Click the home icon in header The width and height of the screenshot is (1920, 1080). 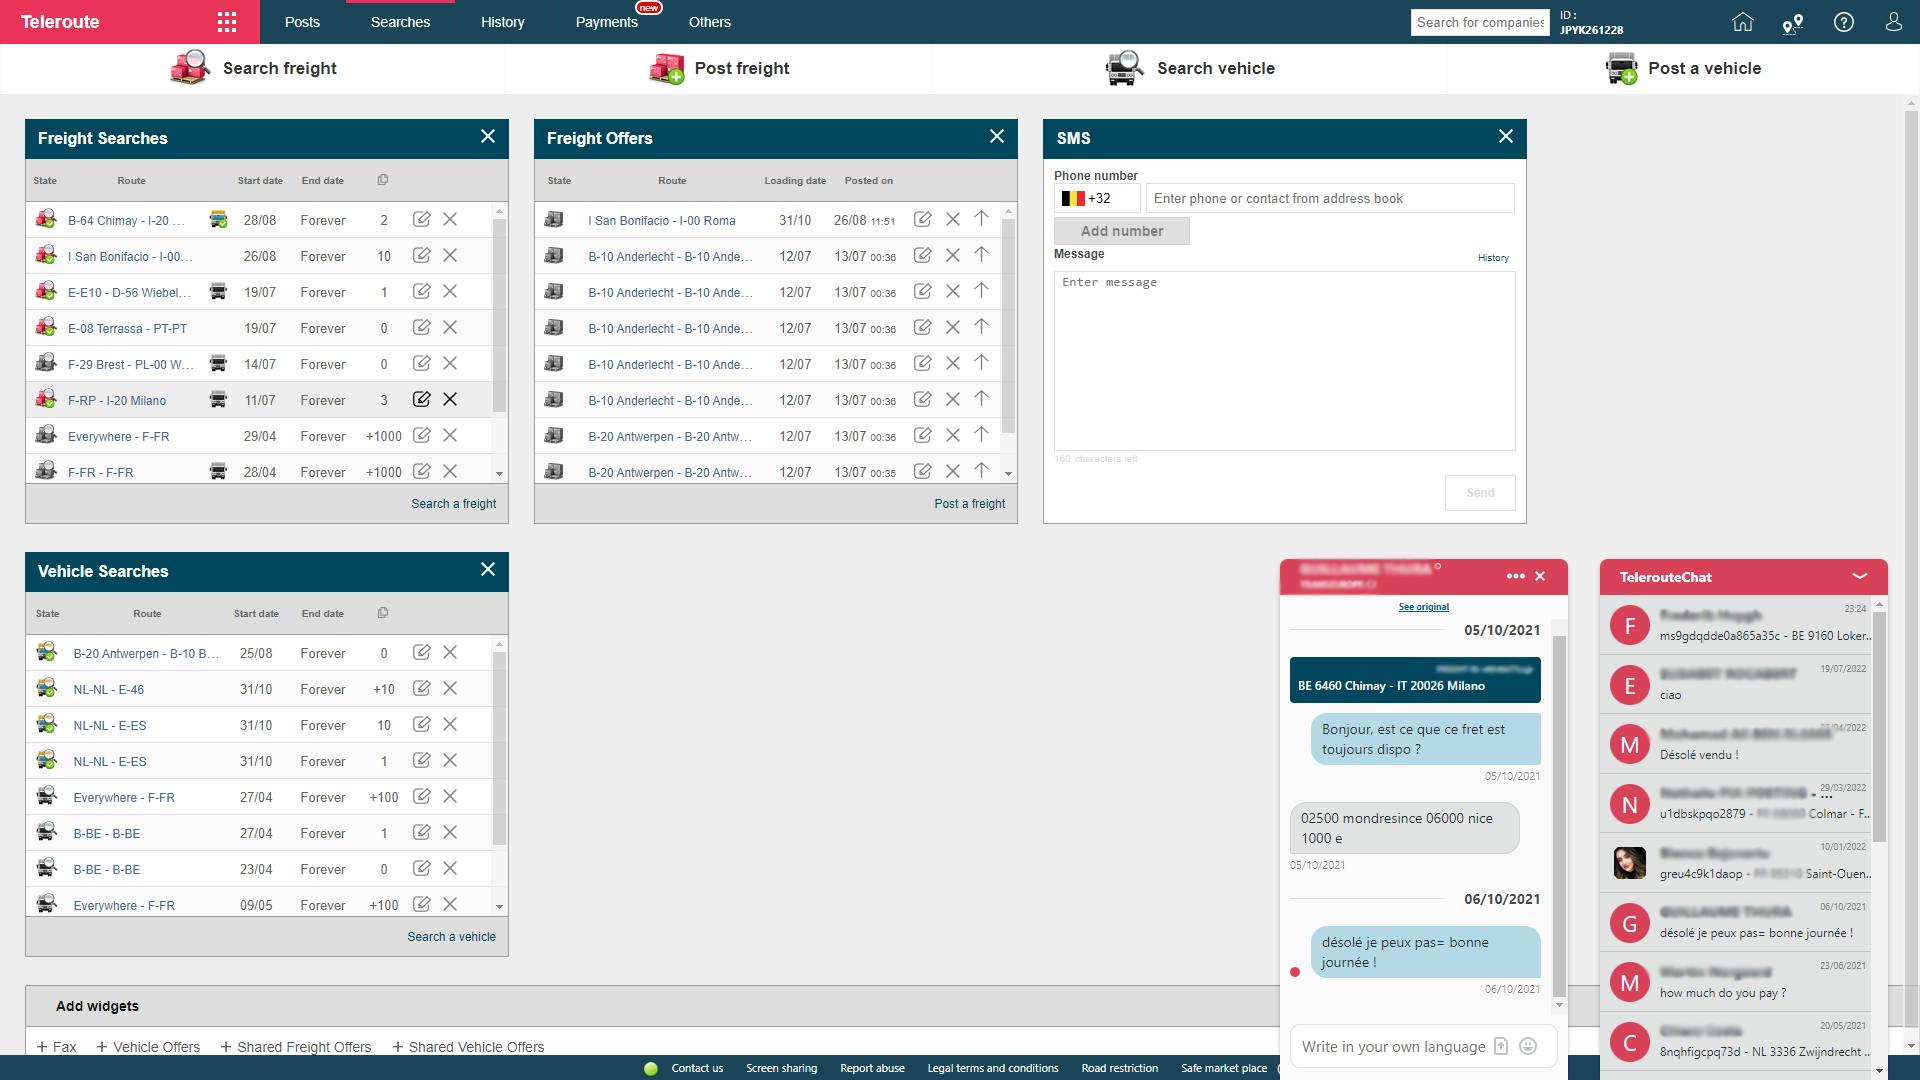point(1743,22)
